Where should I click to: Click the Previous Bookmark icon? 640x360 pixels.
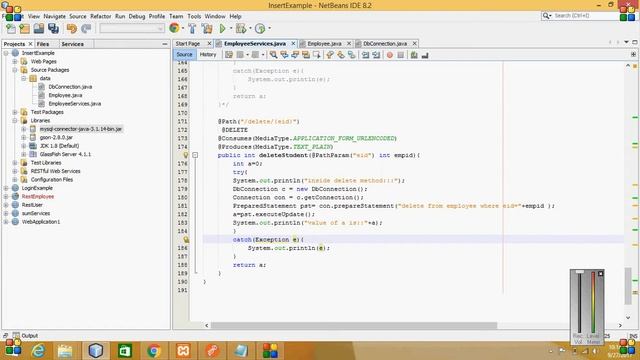tap(330, 55)
